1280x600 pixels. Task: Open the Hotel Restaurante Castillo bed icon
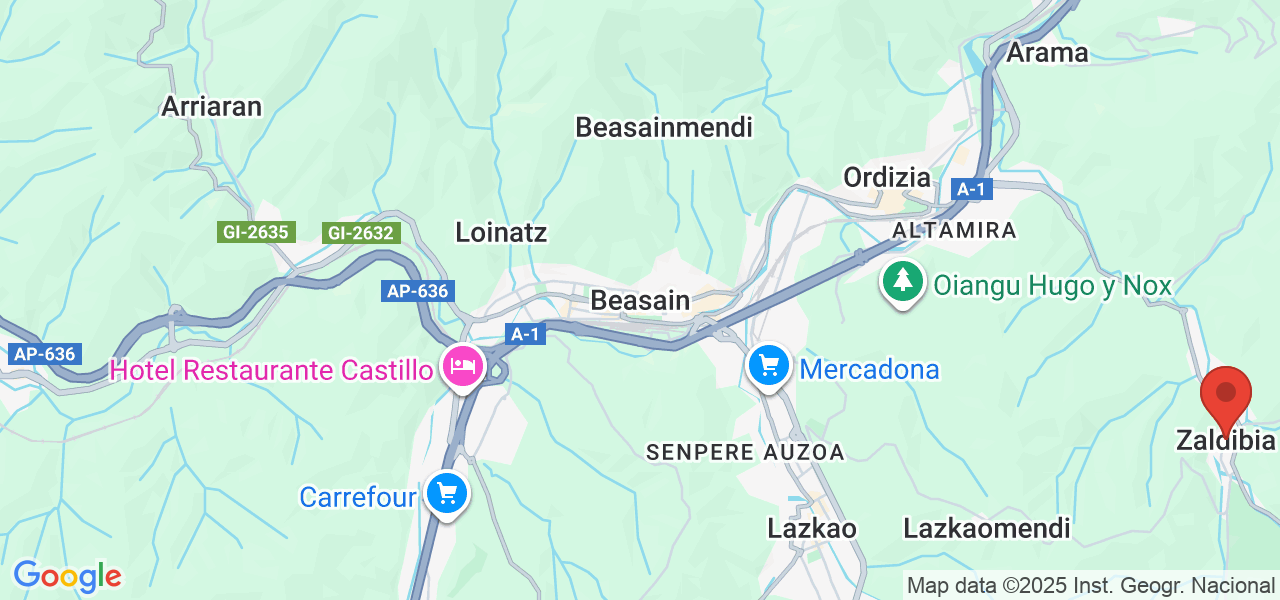pyautogui.click(x=462, y=367)
